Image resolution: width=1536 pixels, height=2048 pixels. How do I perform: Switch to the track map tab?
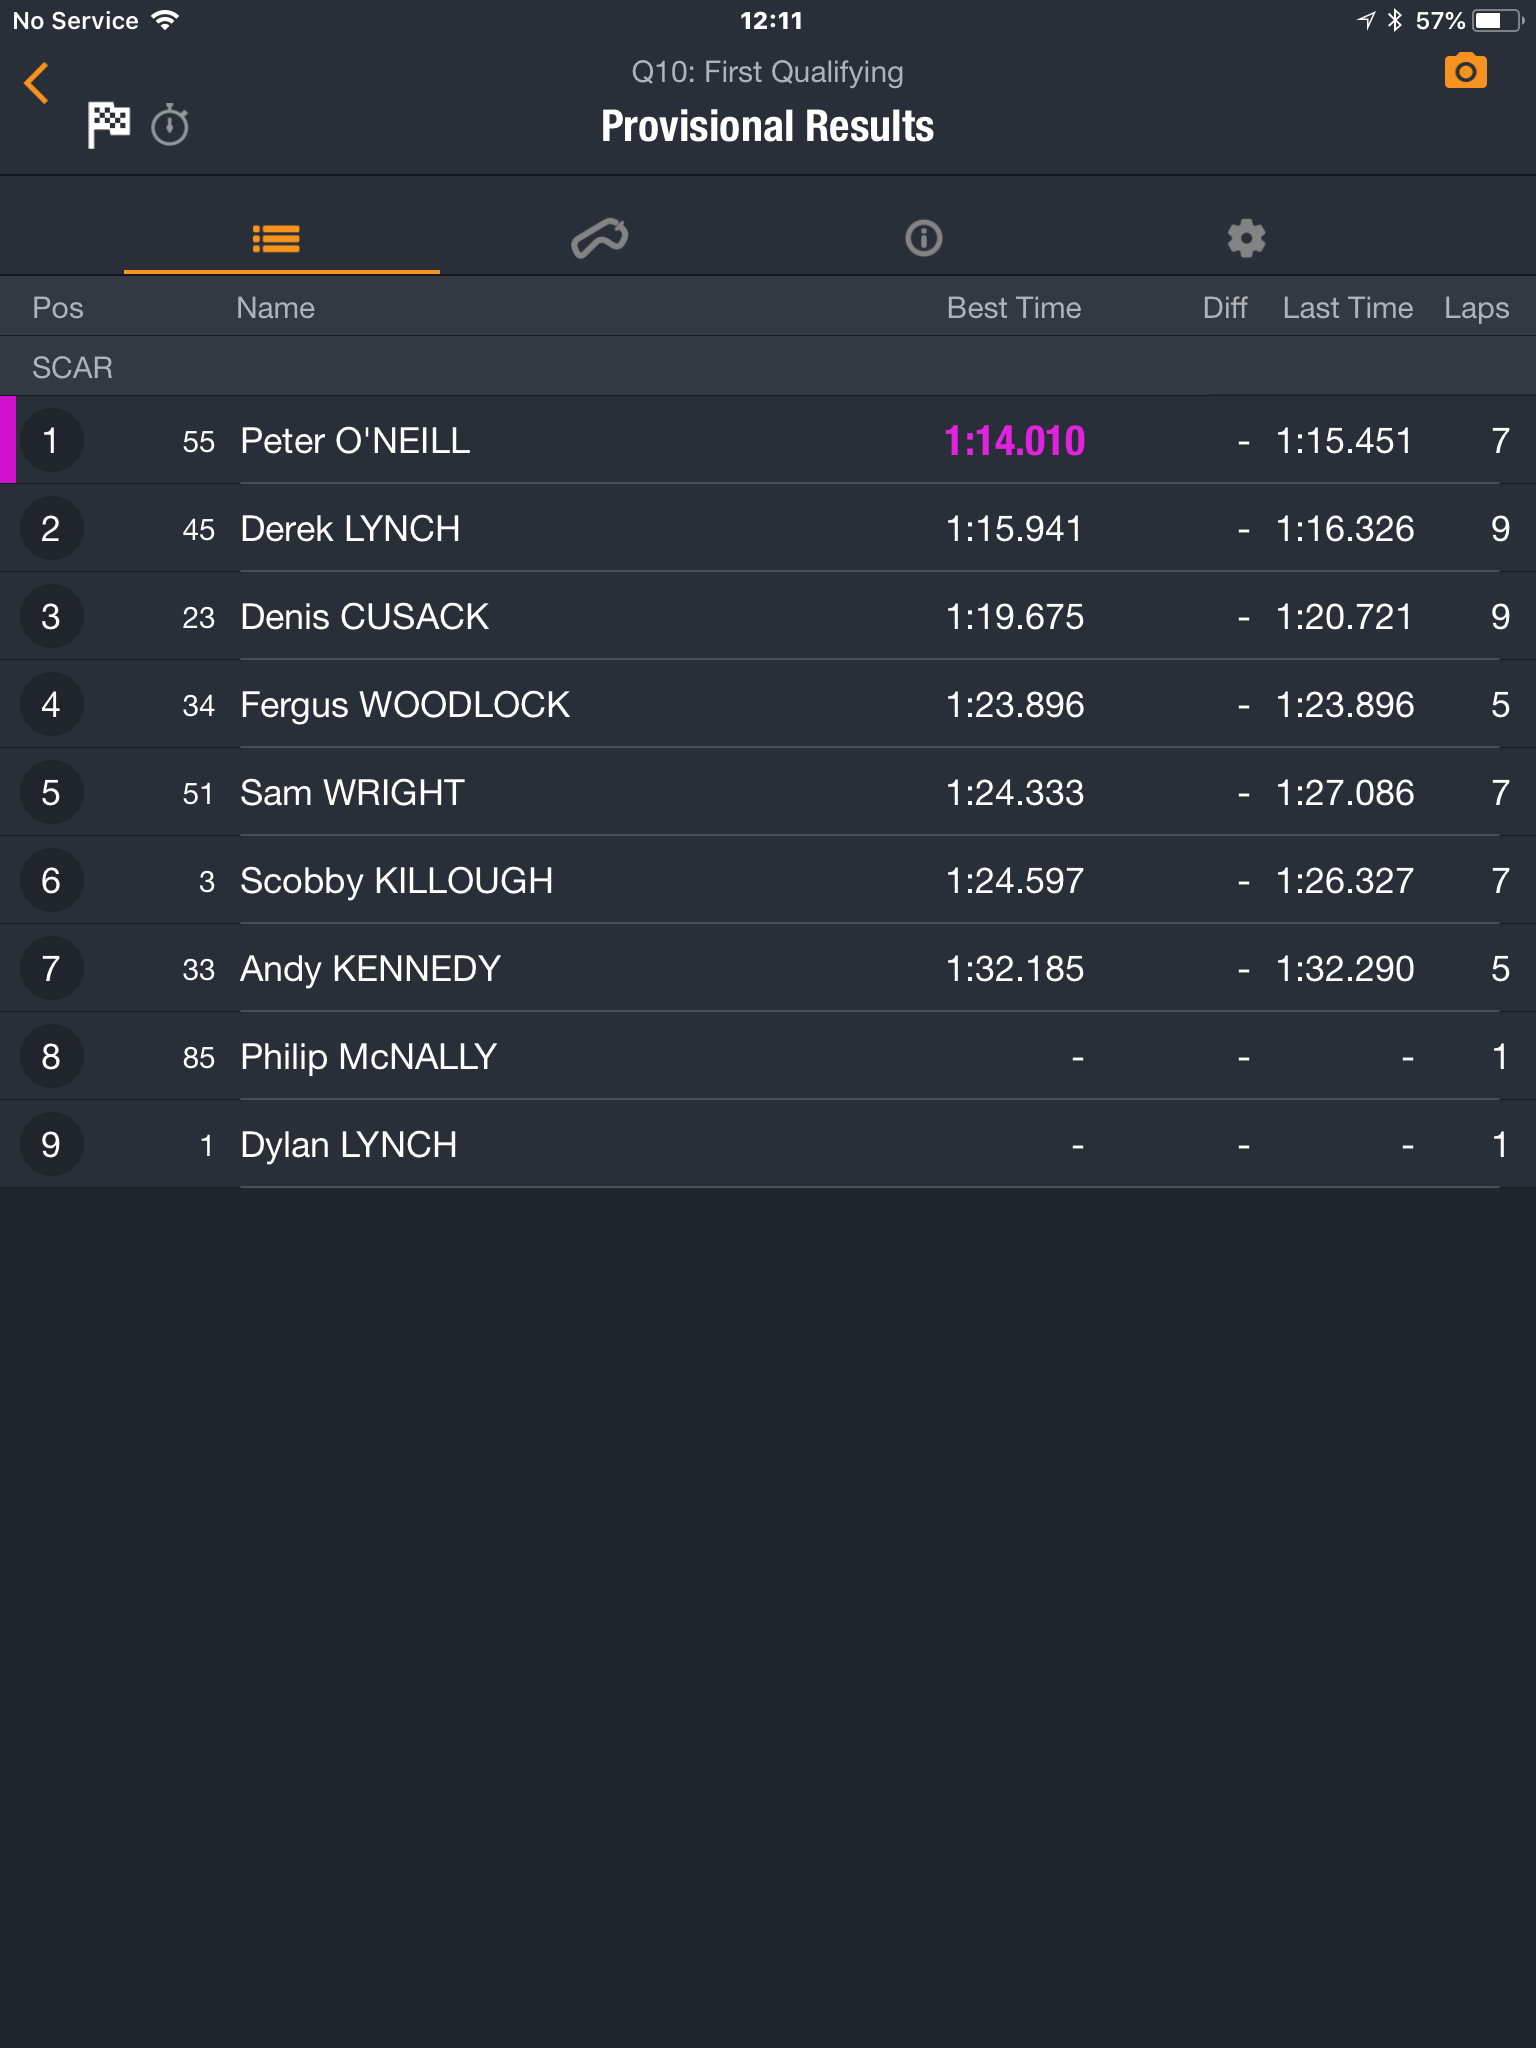(x=599, y=238)
